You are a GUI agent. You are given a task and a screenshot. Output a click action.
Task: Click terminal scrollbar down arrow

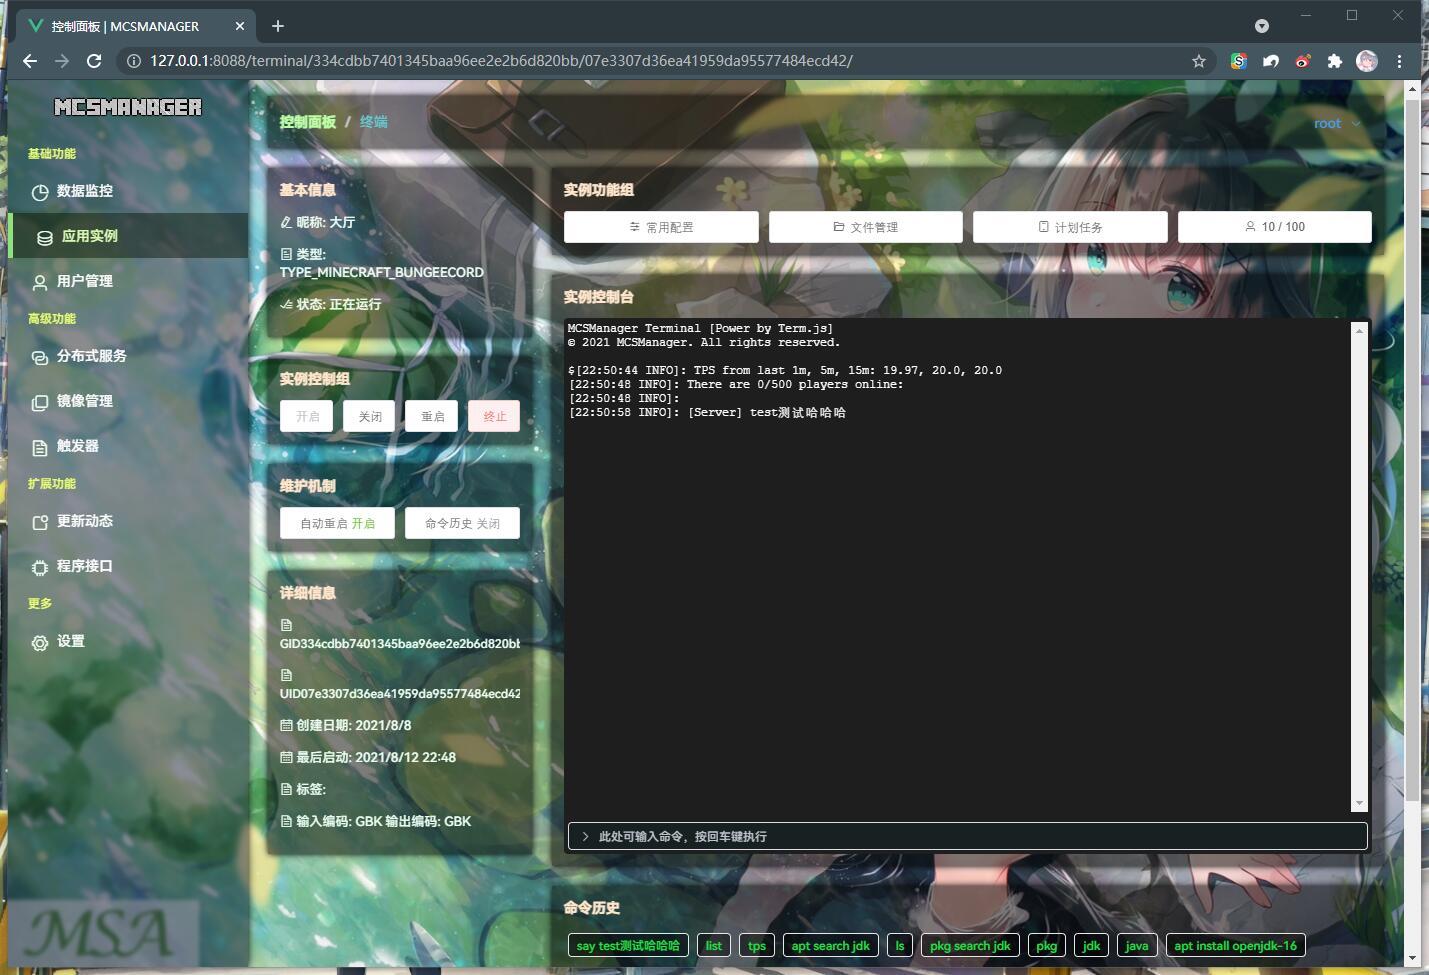tap(1359, 803)
